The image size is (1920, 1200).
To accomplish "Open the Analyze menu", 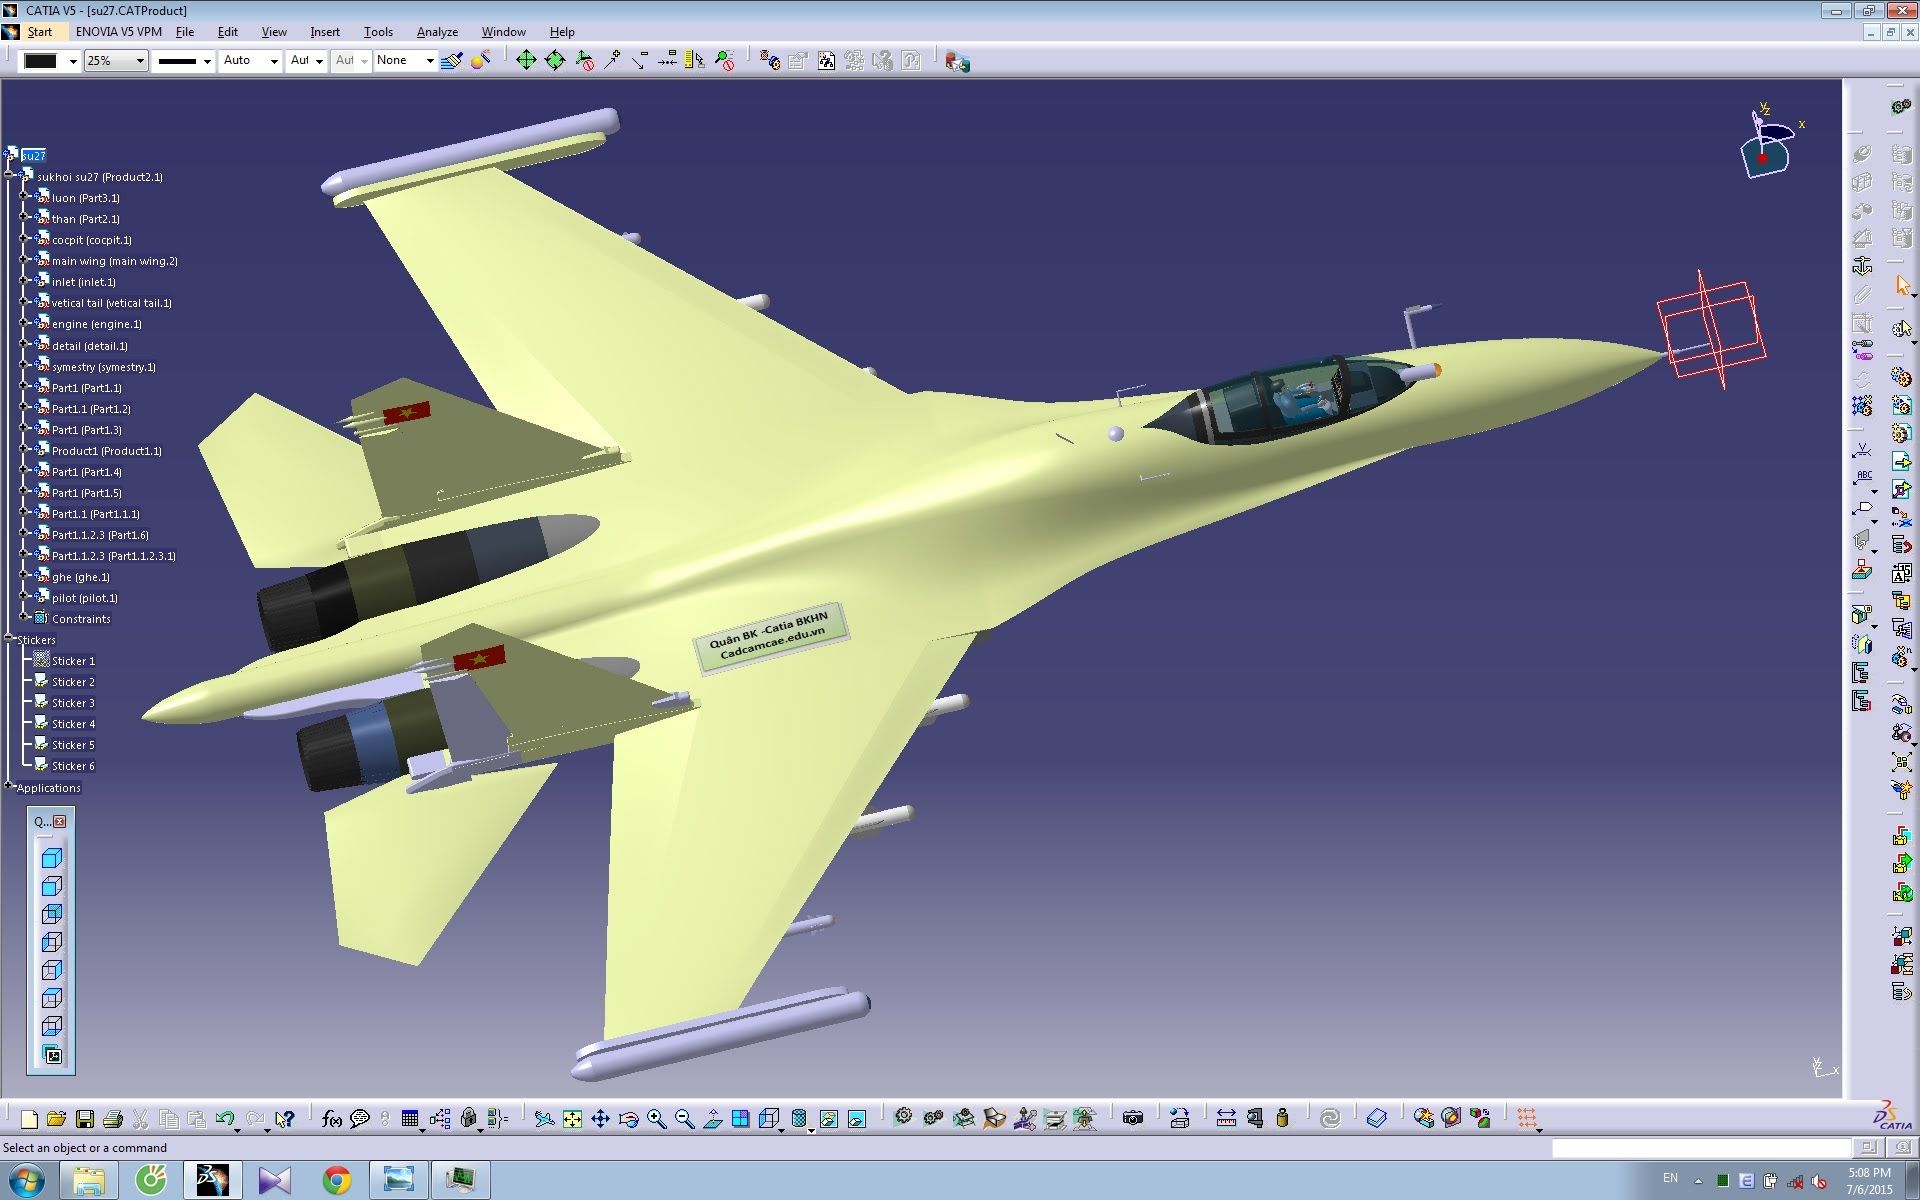I will pos(435,30).
